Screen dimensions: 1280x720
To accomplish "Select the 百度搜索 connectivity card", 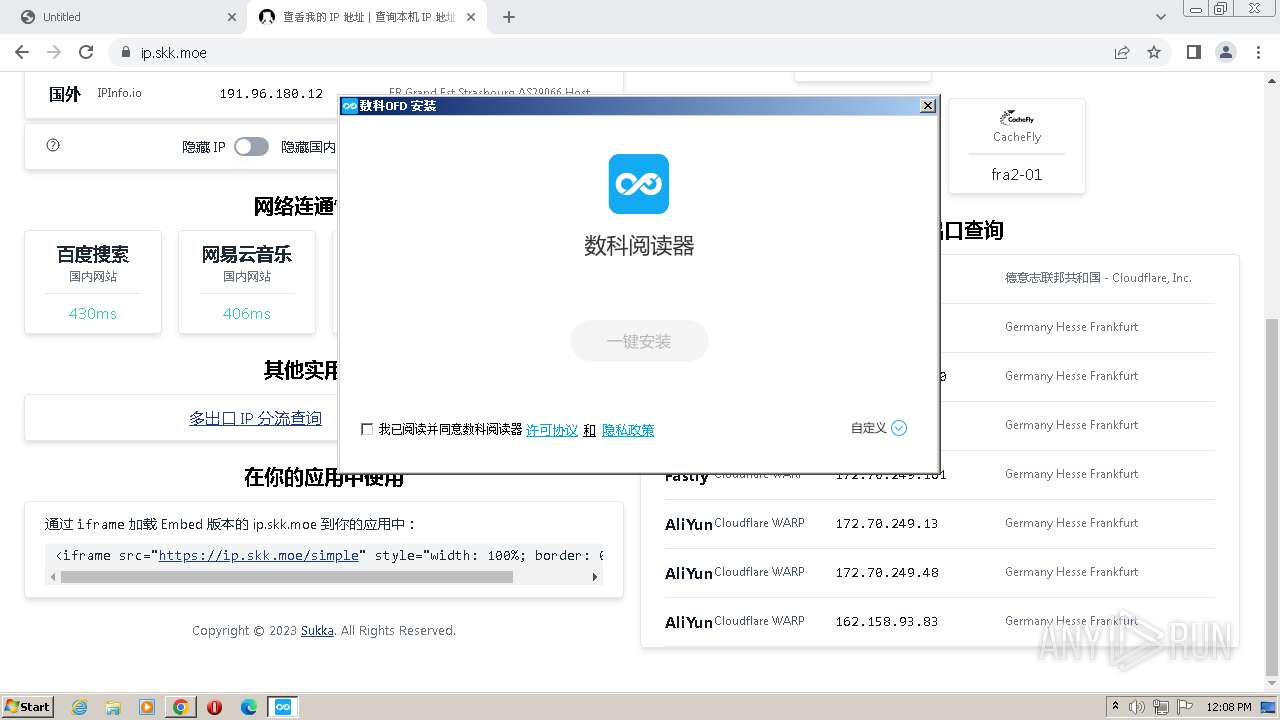I will click(x=93, y=282).
